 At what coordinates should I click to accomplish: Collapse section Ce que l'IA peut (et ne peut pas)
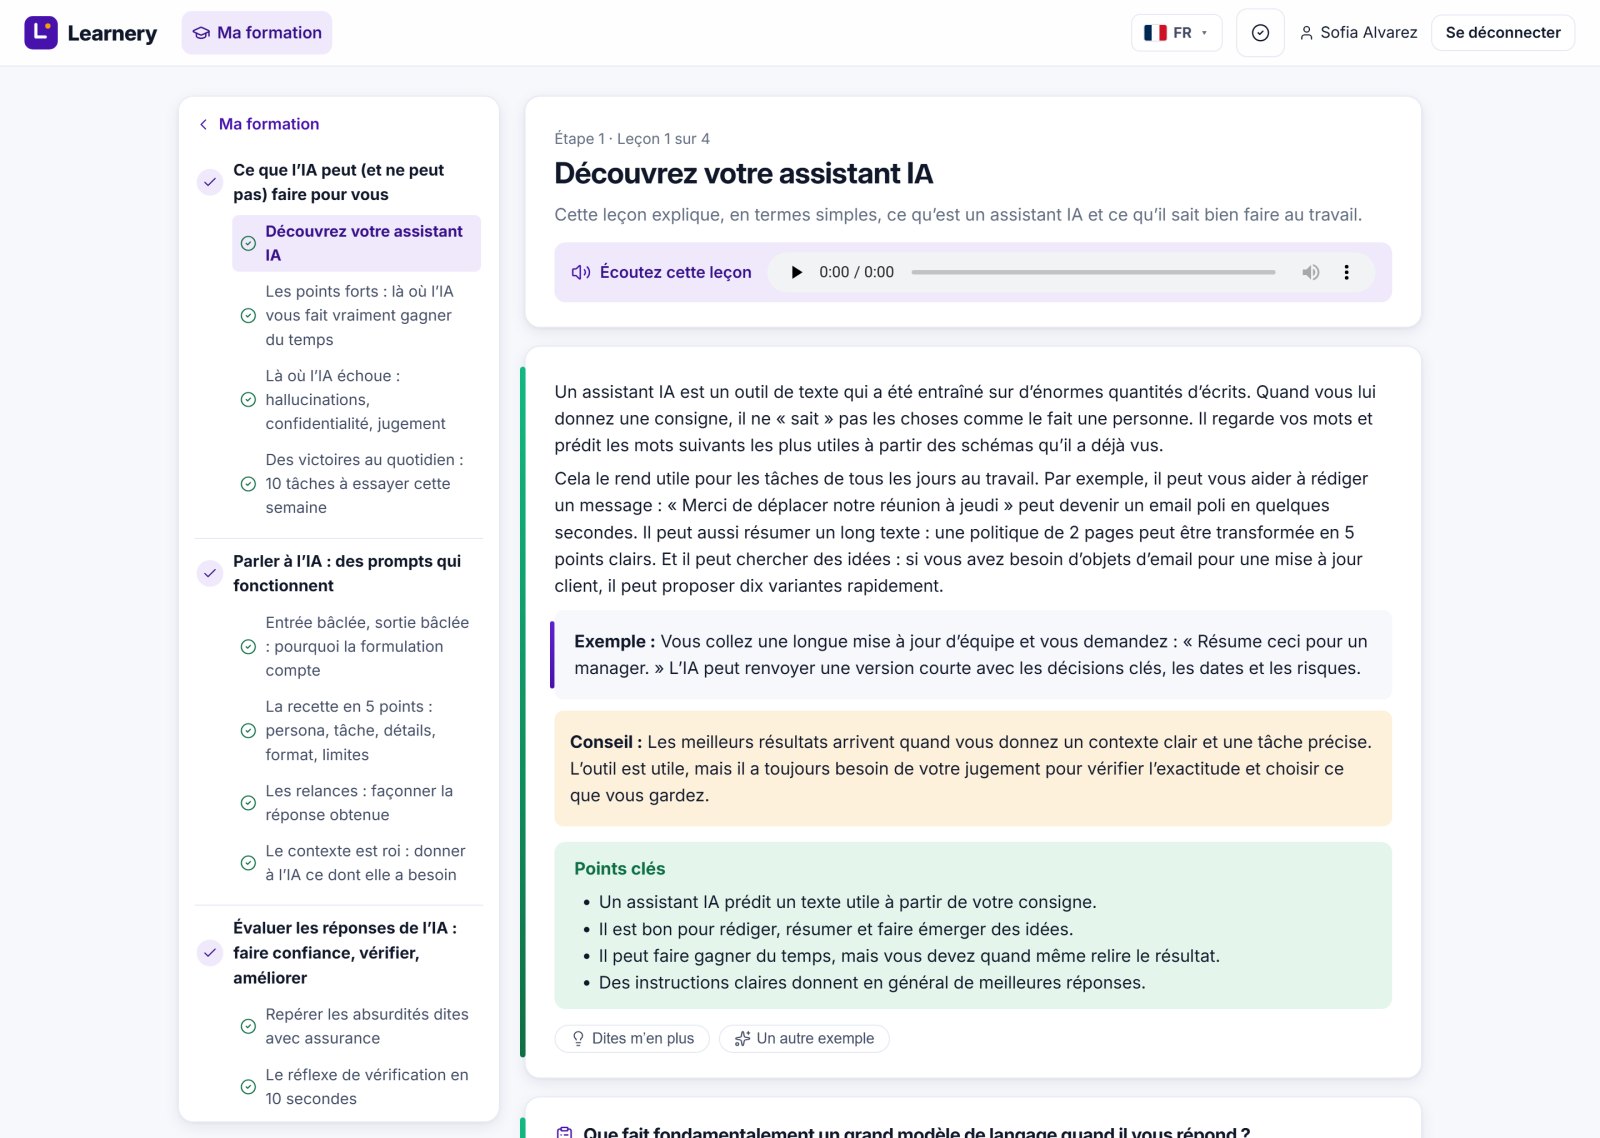pyautogui.click(x=338, y=182)
